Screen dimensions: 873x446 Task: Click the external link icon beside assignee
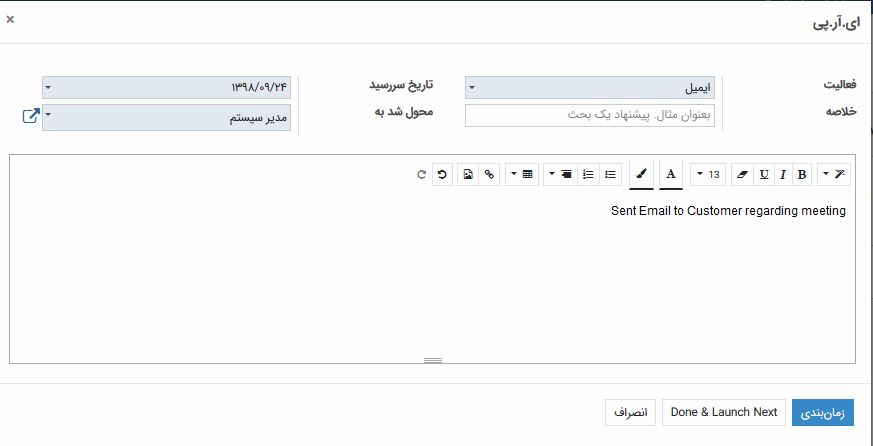point(31,116)
